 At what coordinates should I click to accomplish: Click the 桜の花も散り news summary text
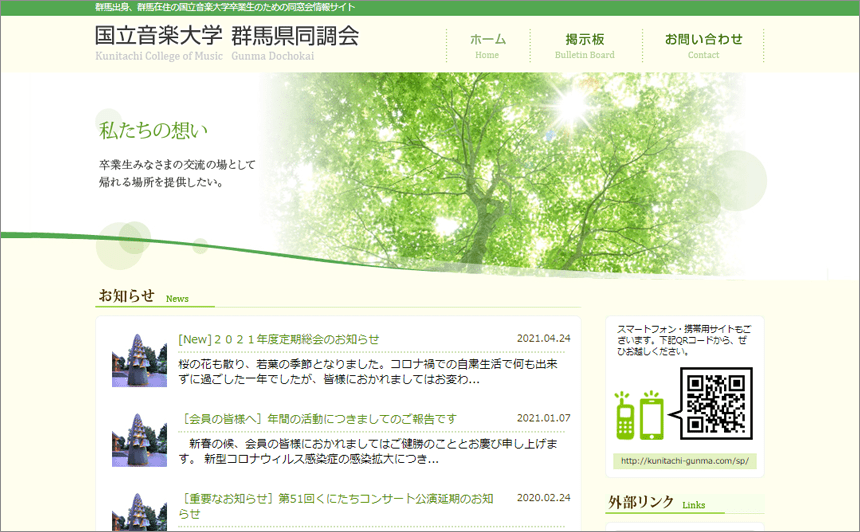click(x=367, y=371)
